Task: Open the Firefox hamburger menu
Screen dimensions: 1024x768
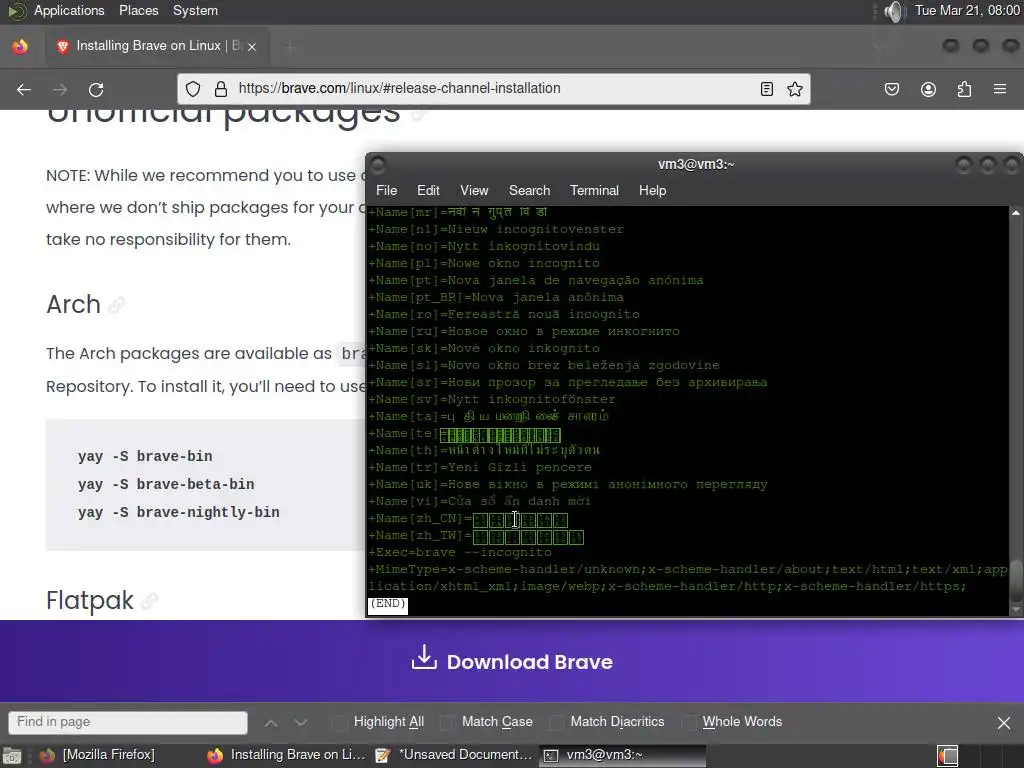Action: click(1000, 89)
